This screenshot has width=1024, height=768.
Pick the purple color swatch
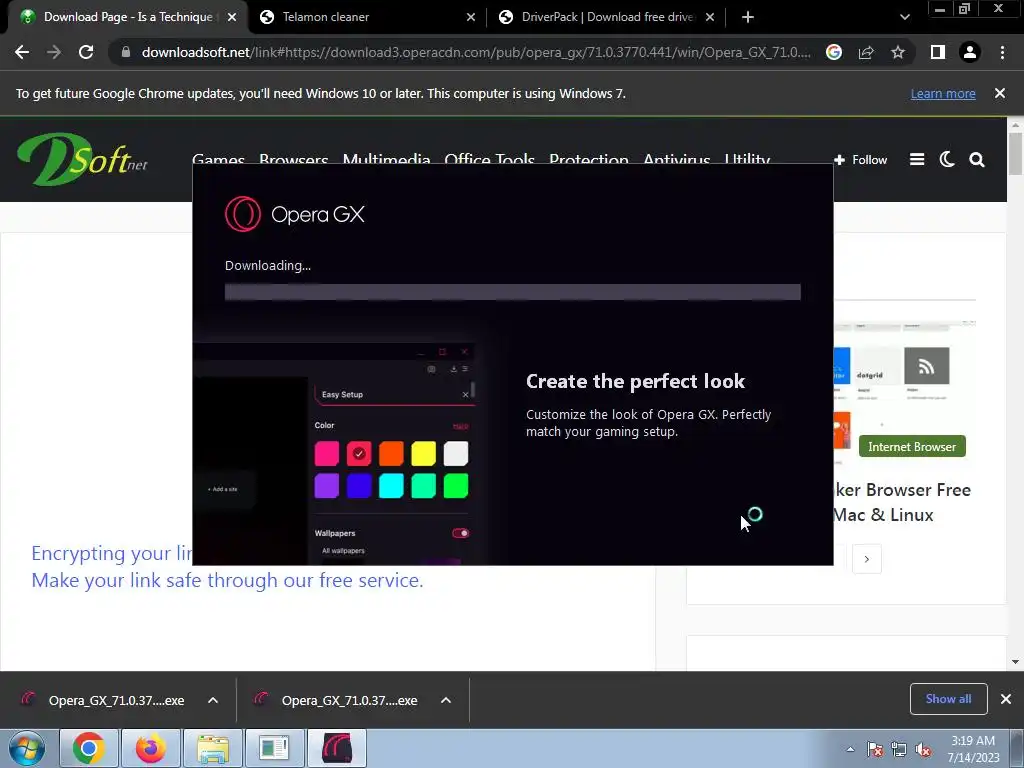pyautogui.click(x=327, y=485)
